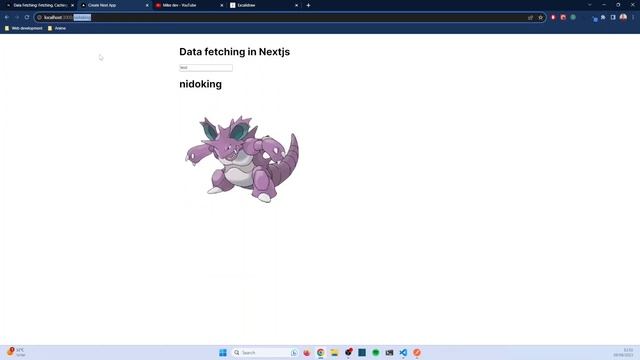640x360 pixels.
Task: Open Chrome three-dot menu
Action: [633, 18]
